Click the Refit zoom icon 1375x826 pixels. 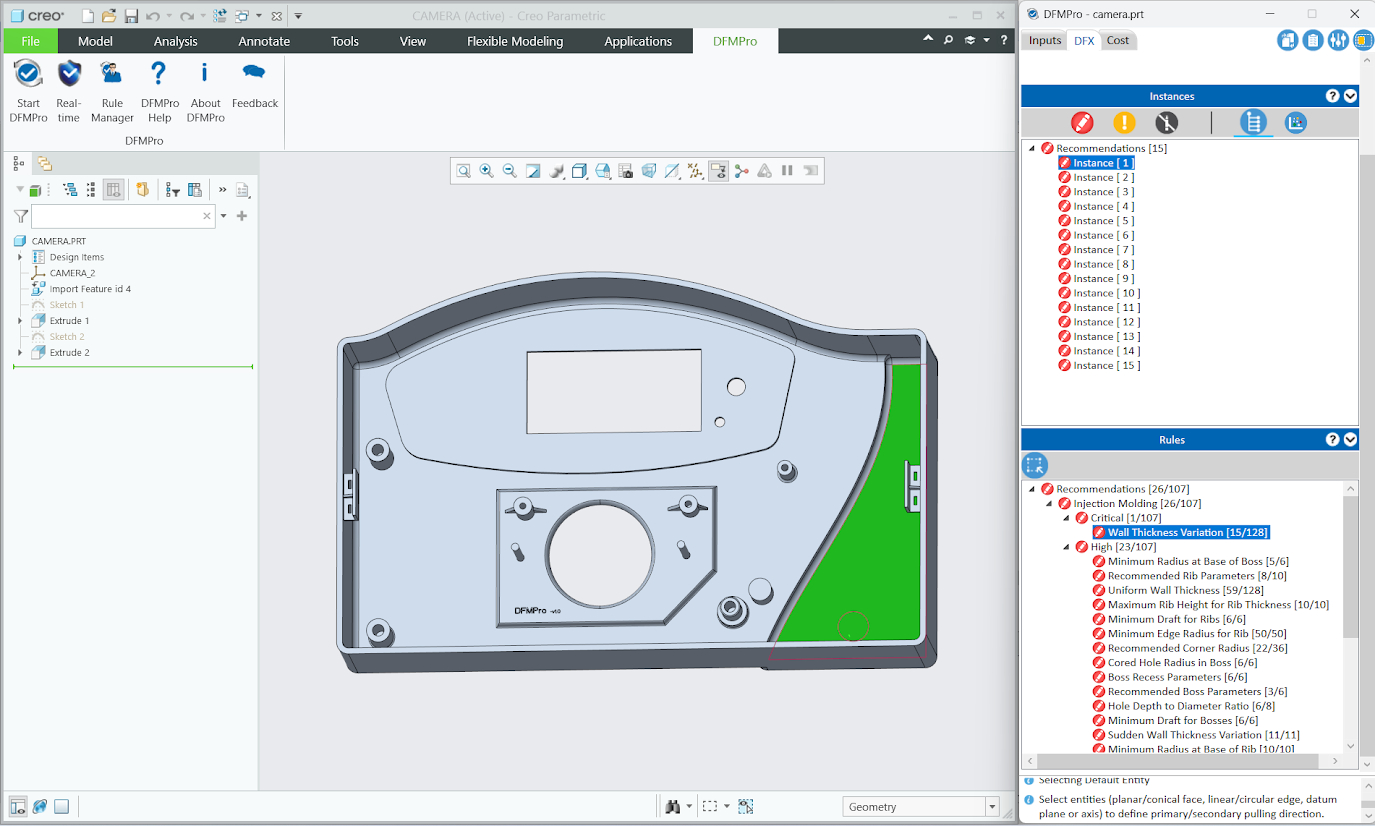[x=464, y=171]
